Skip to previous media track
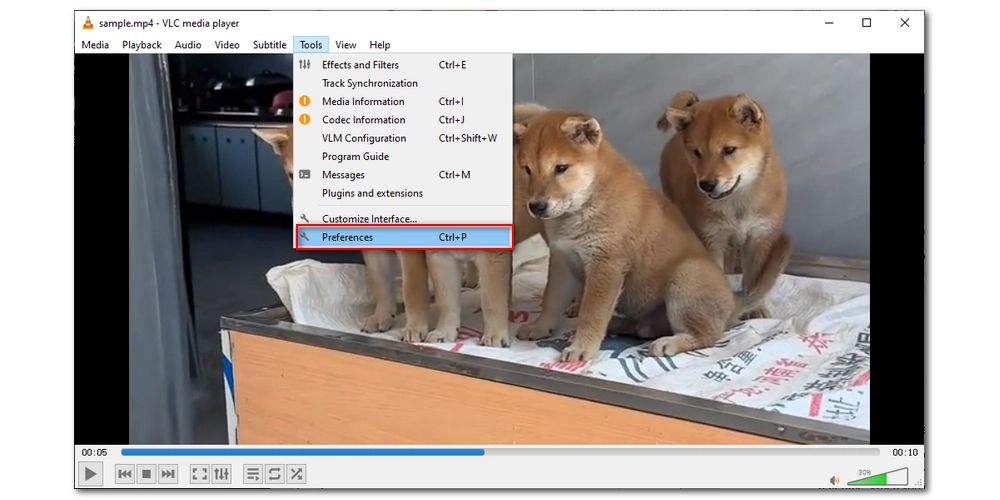 point(125,474)
